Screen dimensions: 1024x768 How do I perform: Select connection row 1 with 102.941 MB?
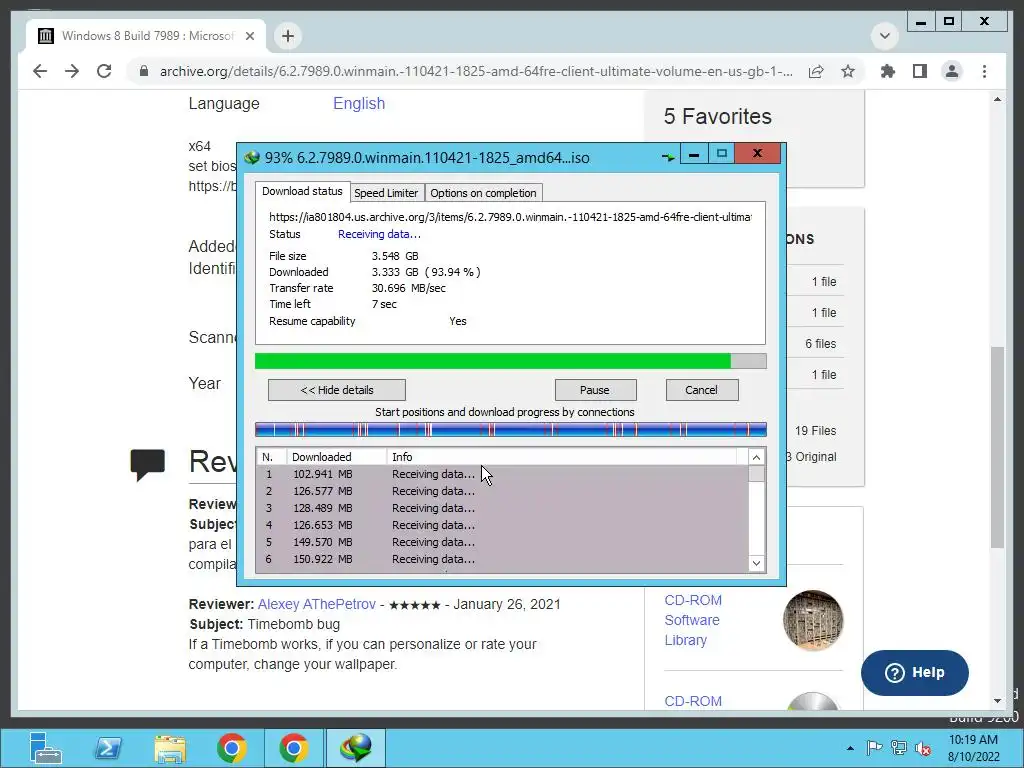pyautogui.click(x=503, y=474)
